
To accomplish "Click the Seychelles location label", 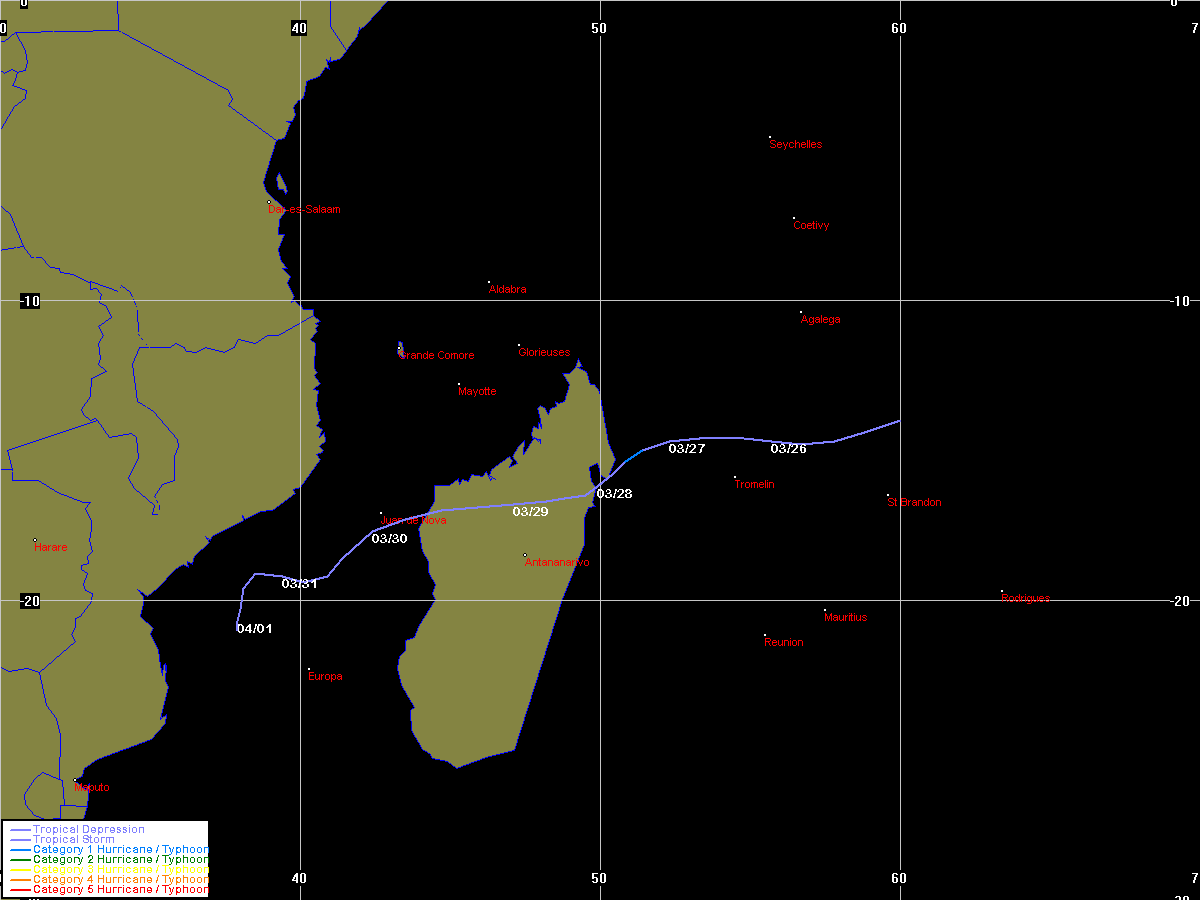I will (x=796, y=144).
